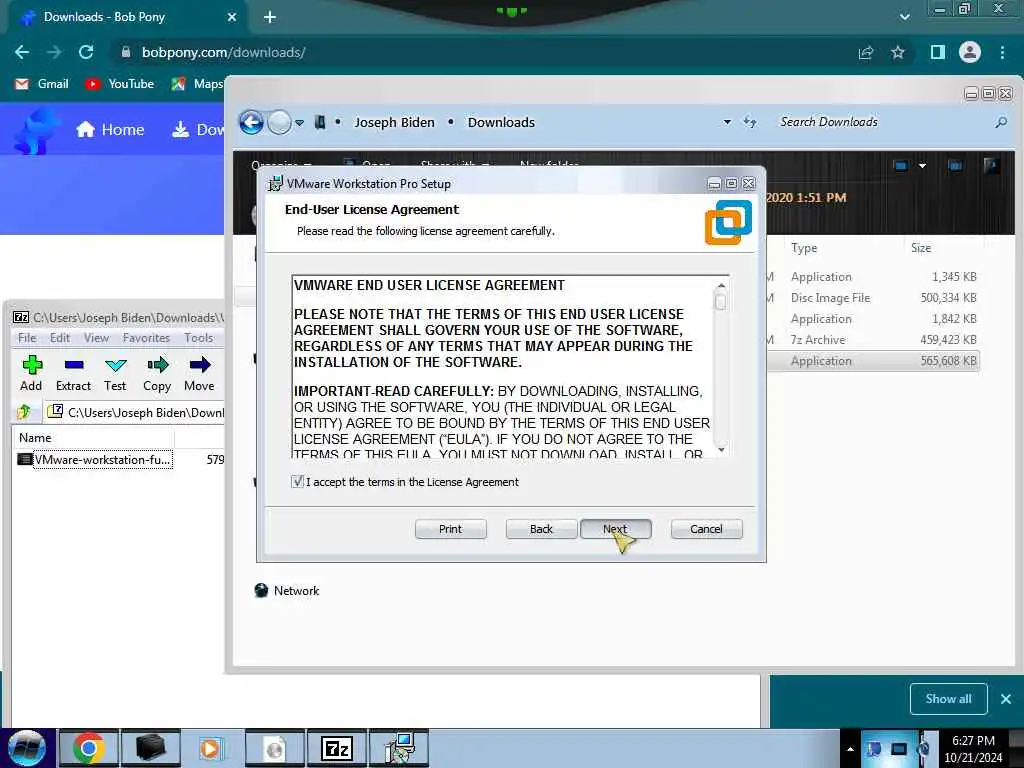Select the Application row sized 1,842 KB
This screenshot has height=768, width=1024.
click(873, 319)
